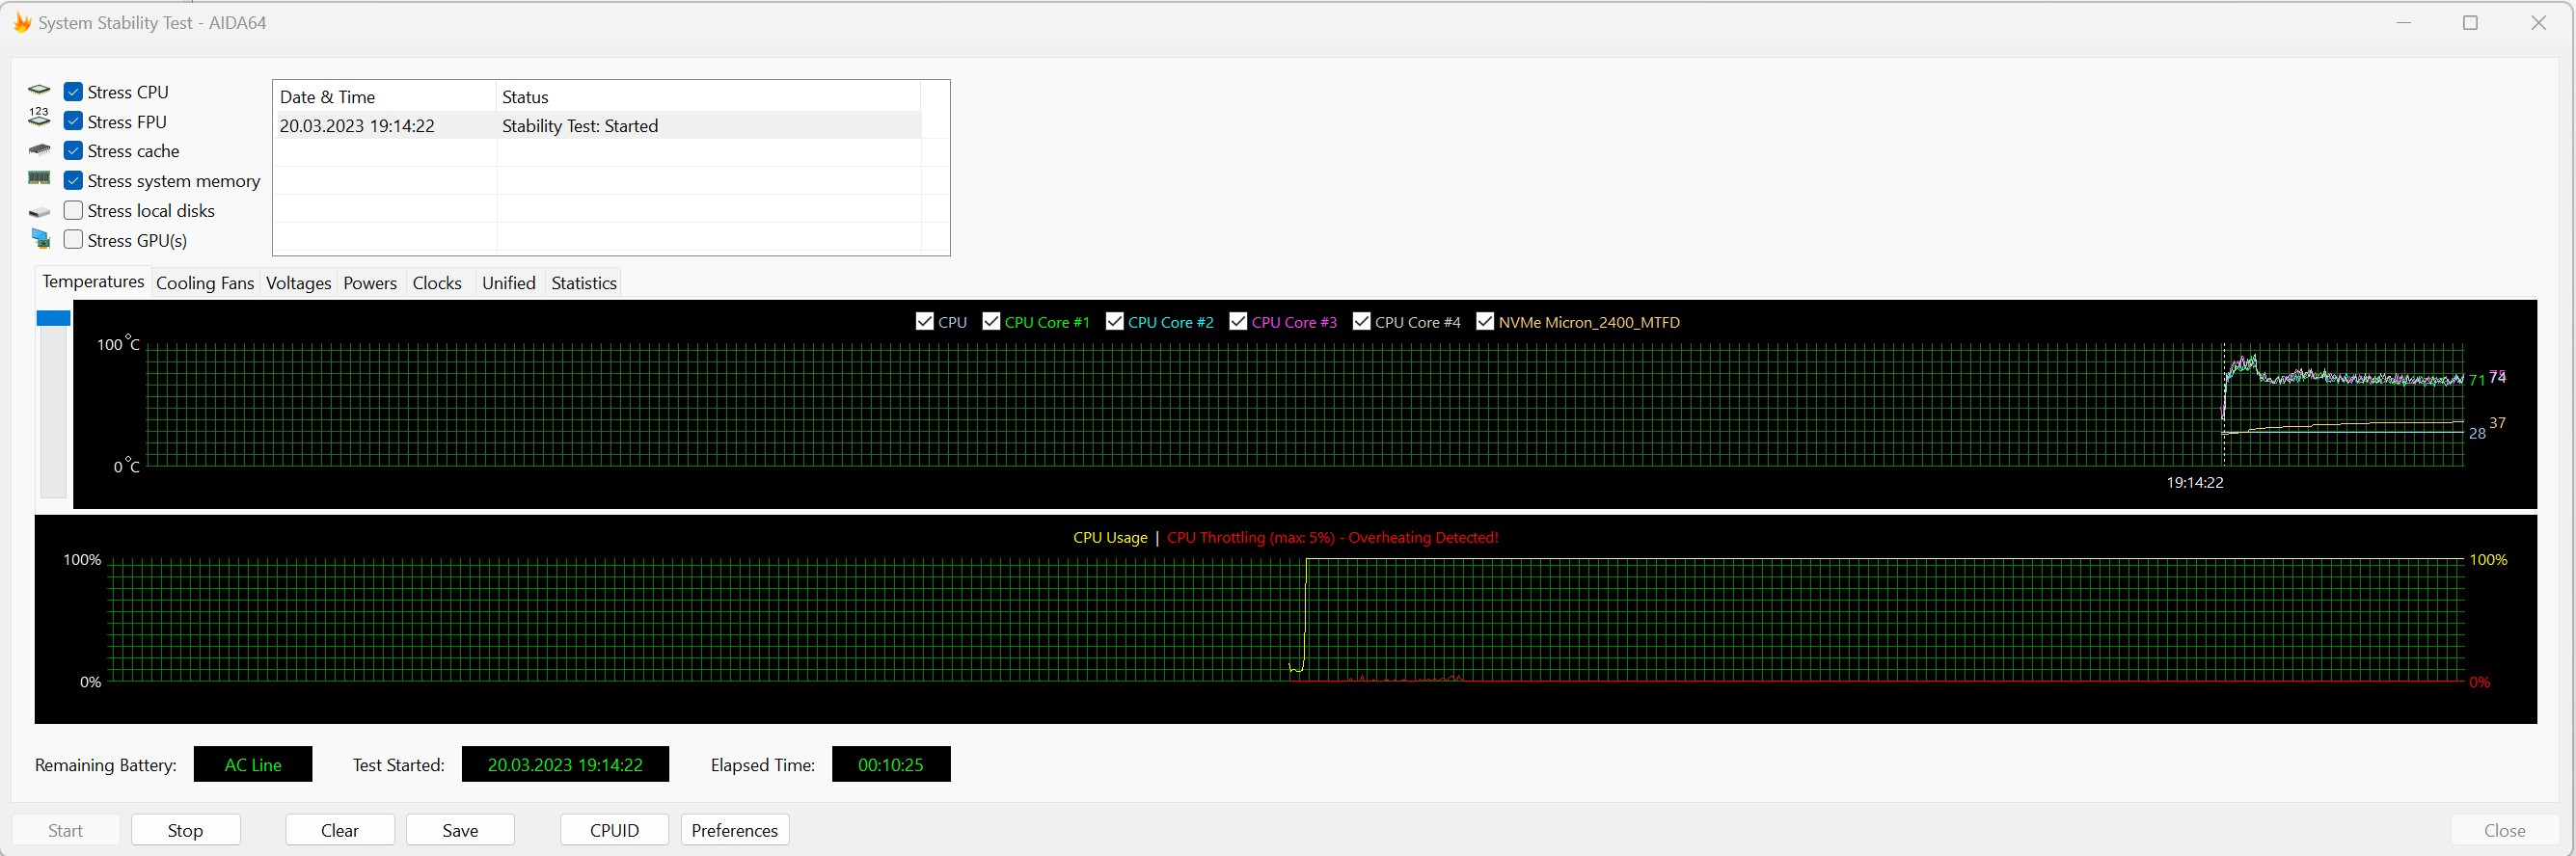The image size is (2576, 856).
Task: Open the Clocks tab
Action: (437, 283)
